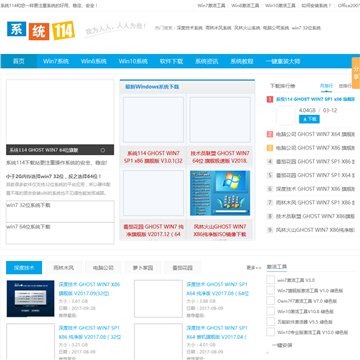
Task: Open the main banner slideshow image
Action: coord(60,112)
